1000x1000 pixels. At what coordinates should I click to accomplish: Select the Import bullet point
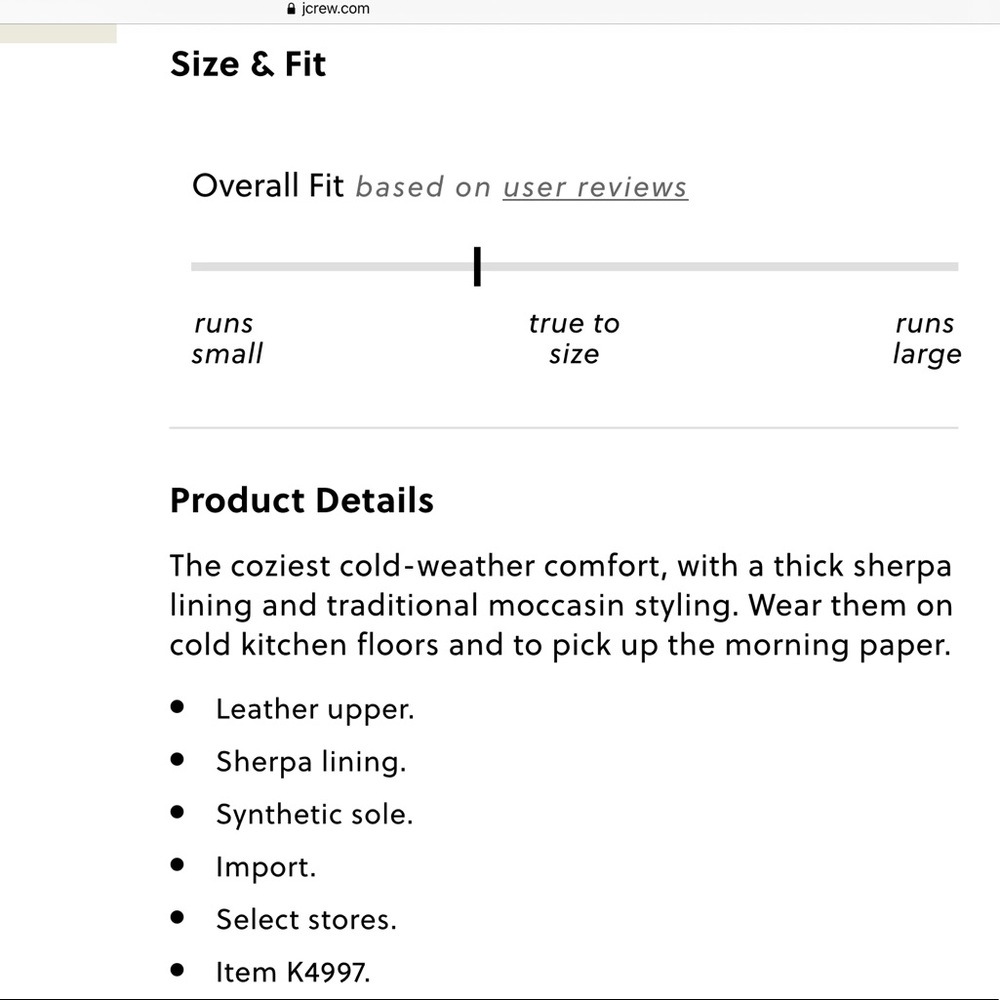(x=266, y=867)
